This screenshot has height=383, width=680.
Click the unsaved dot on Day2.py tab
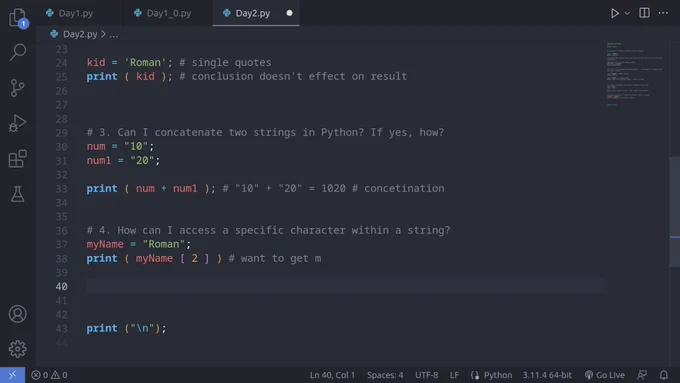click(x=289, y=13)
